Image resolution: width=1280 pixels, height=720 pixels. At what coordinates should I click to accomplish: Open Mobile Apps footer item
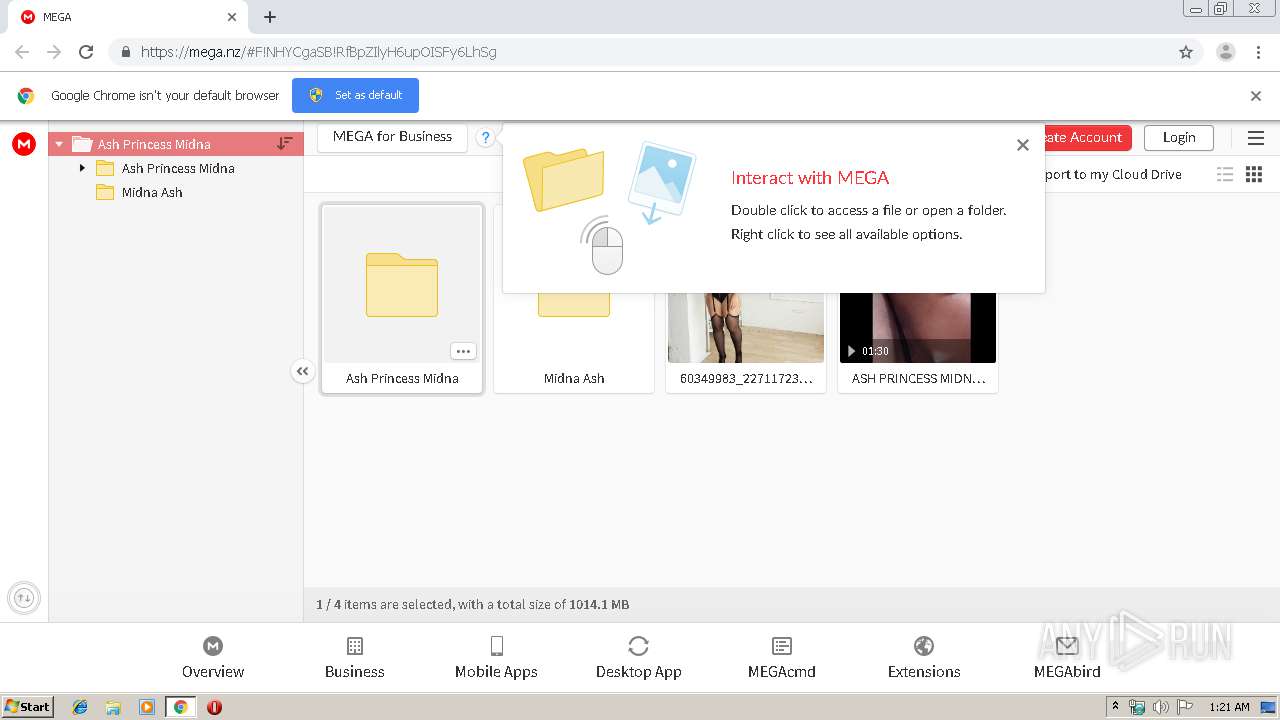click(x=496, y=658)
